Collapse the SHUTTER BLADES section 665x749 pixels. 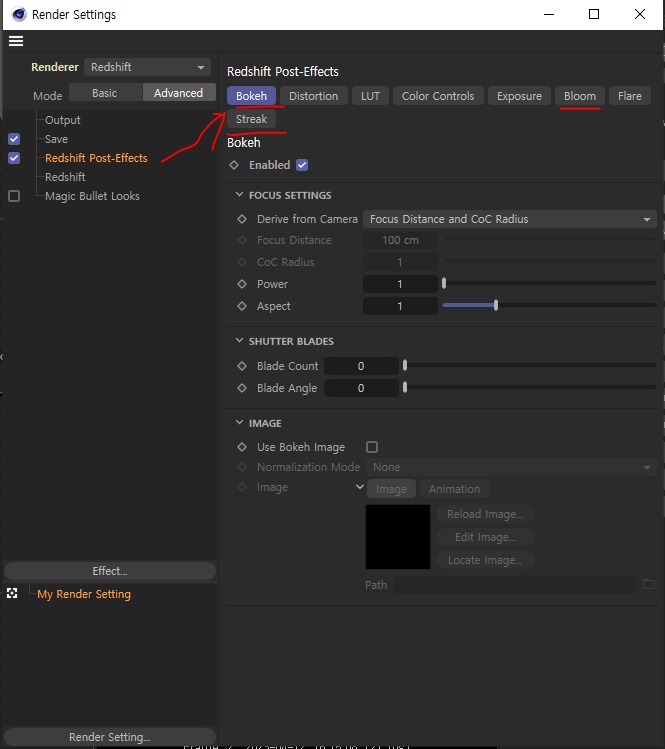239,341
